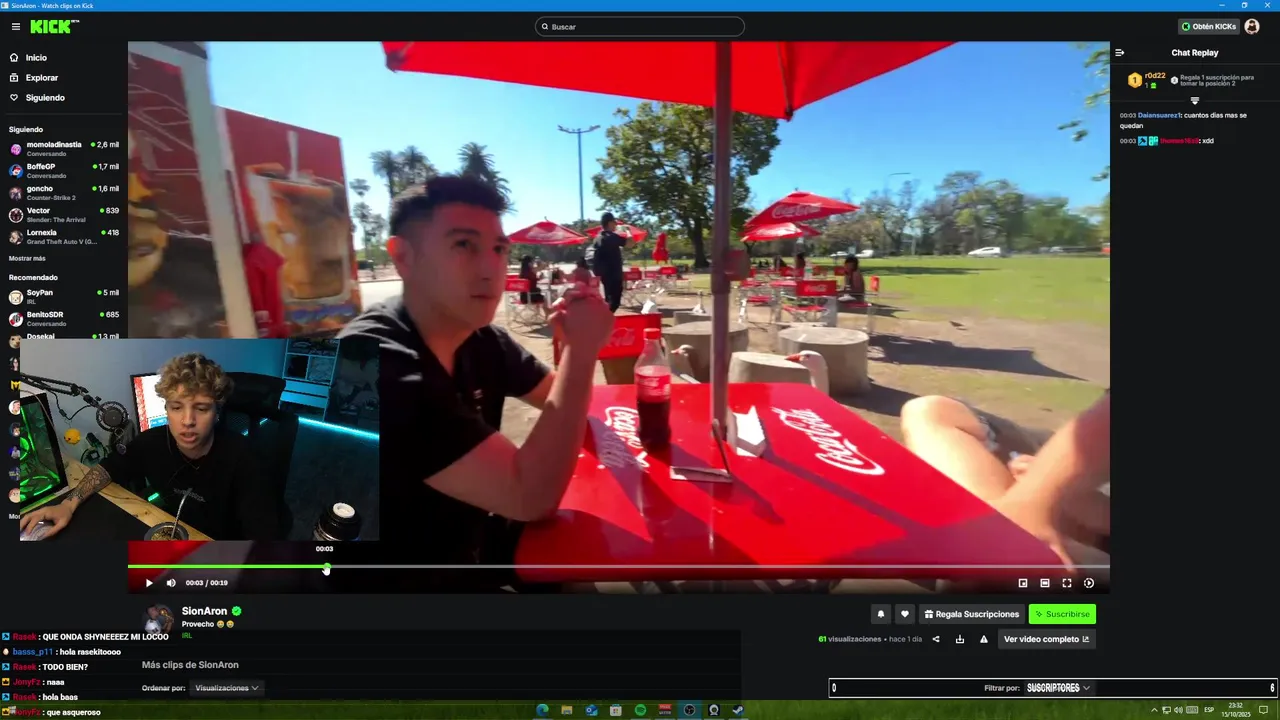Open the Visualizaciones sort dropdown
The width and height of the screenshot is (1280, 720).
227,688
